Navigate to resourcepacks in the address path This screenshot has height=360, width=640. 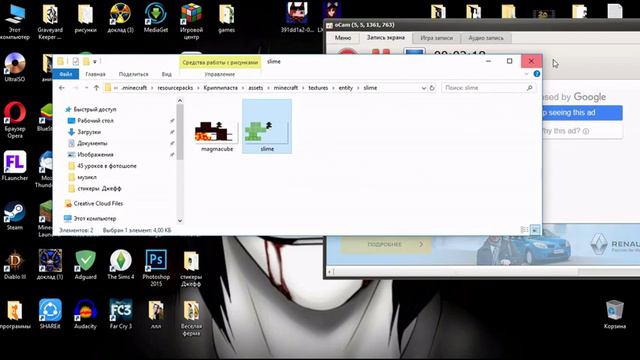coord(175,88)
